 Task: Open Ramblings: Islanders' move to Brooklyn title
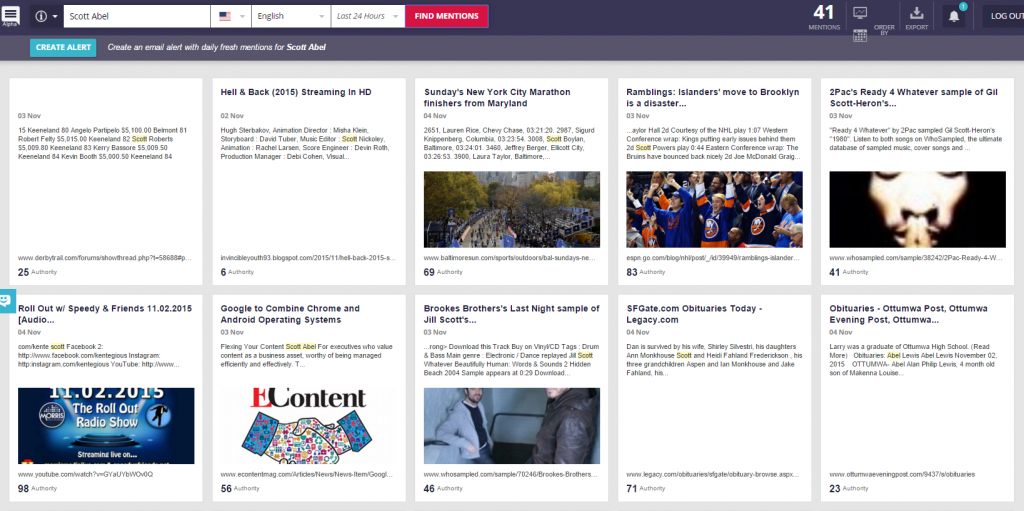(712, 97)
